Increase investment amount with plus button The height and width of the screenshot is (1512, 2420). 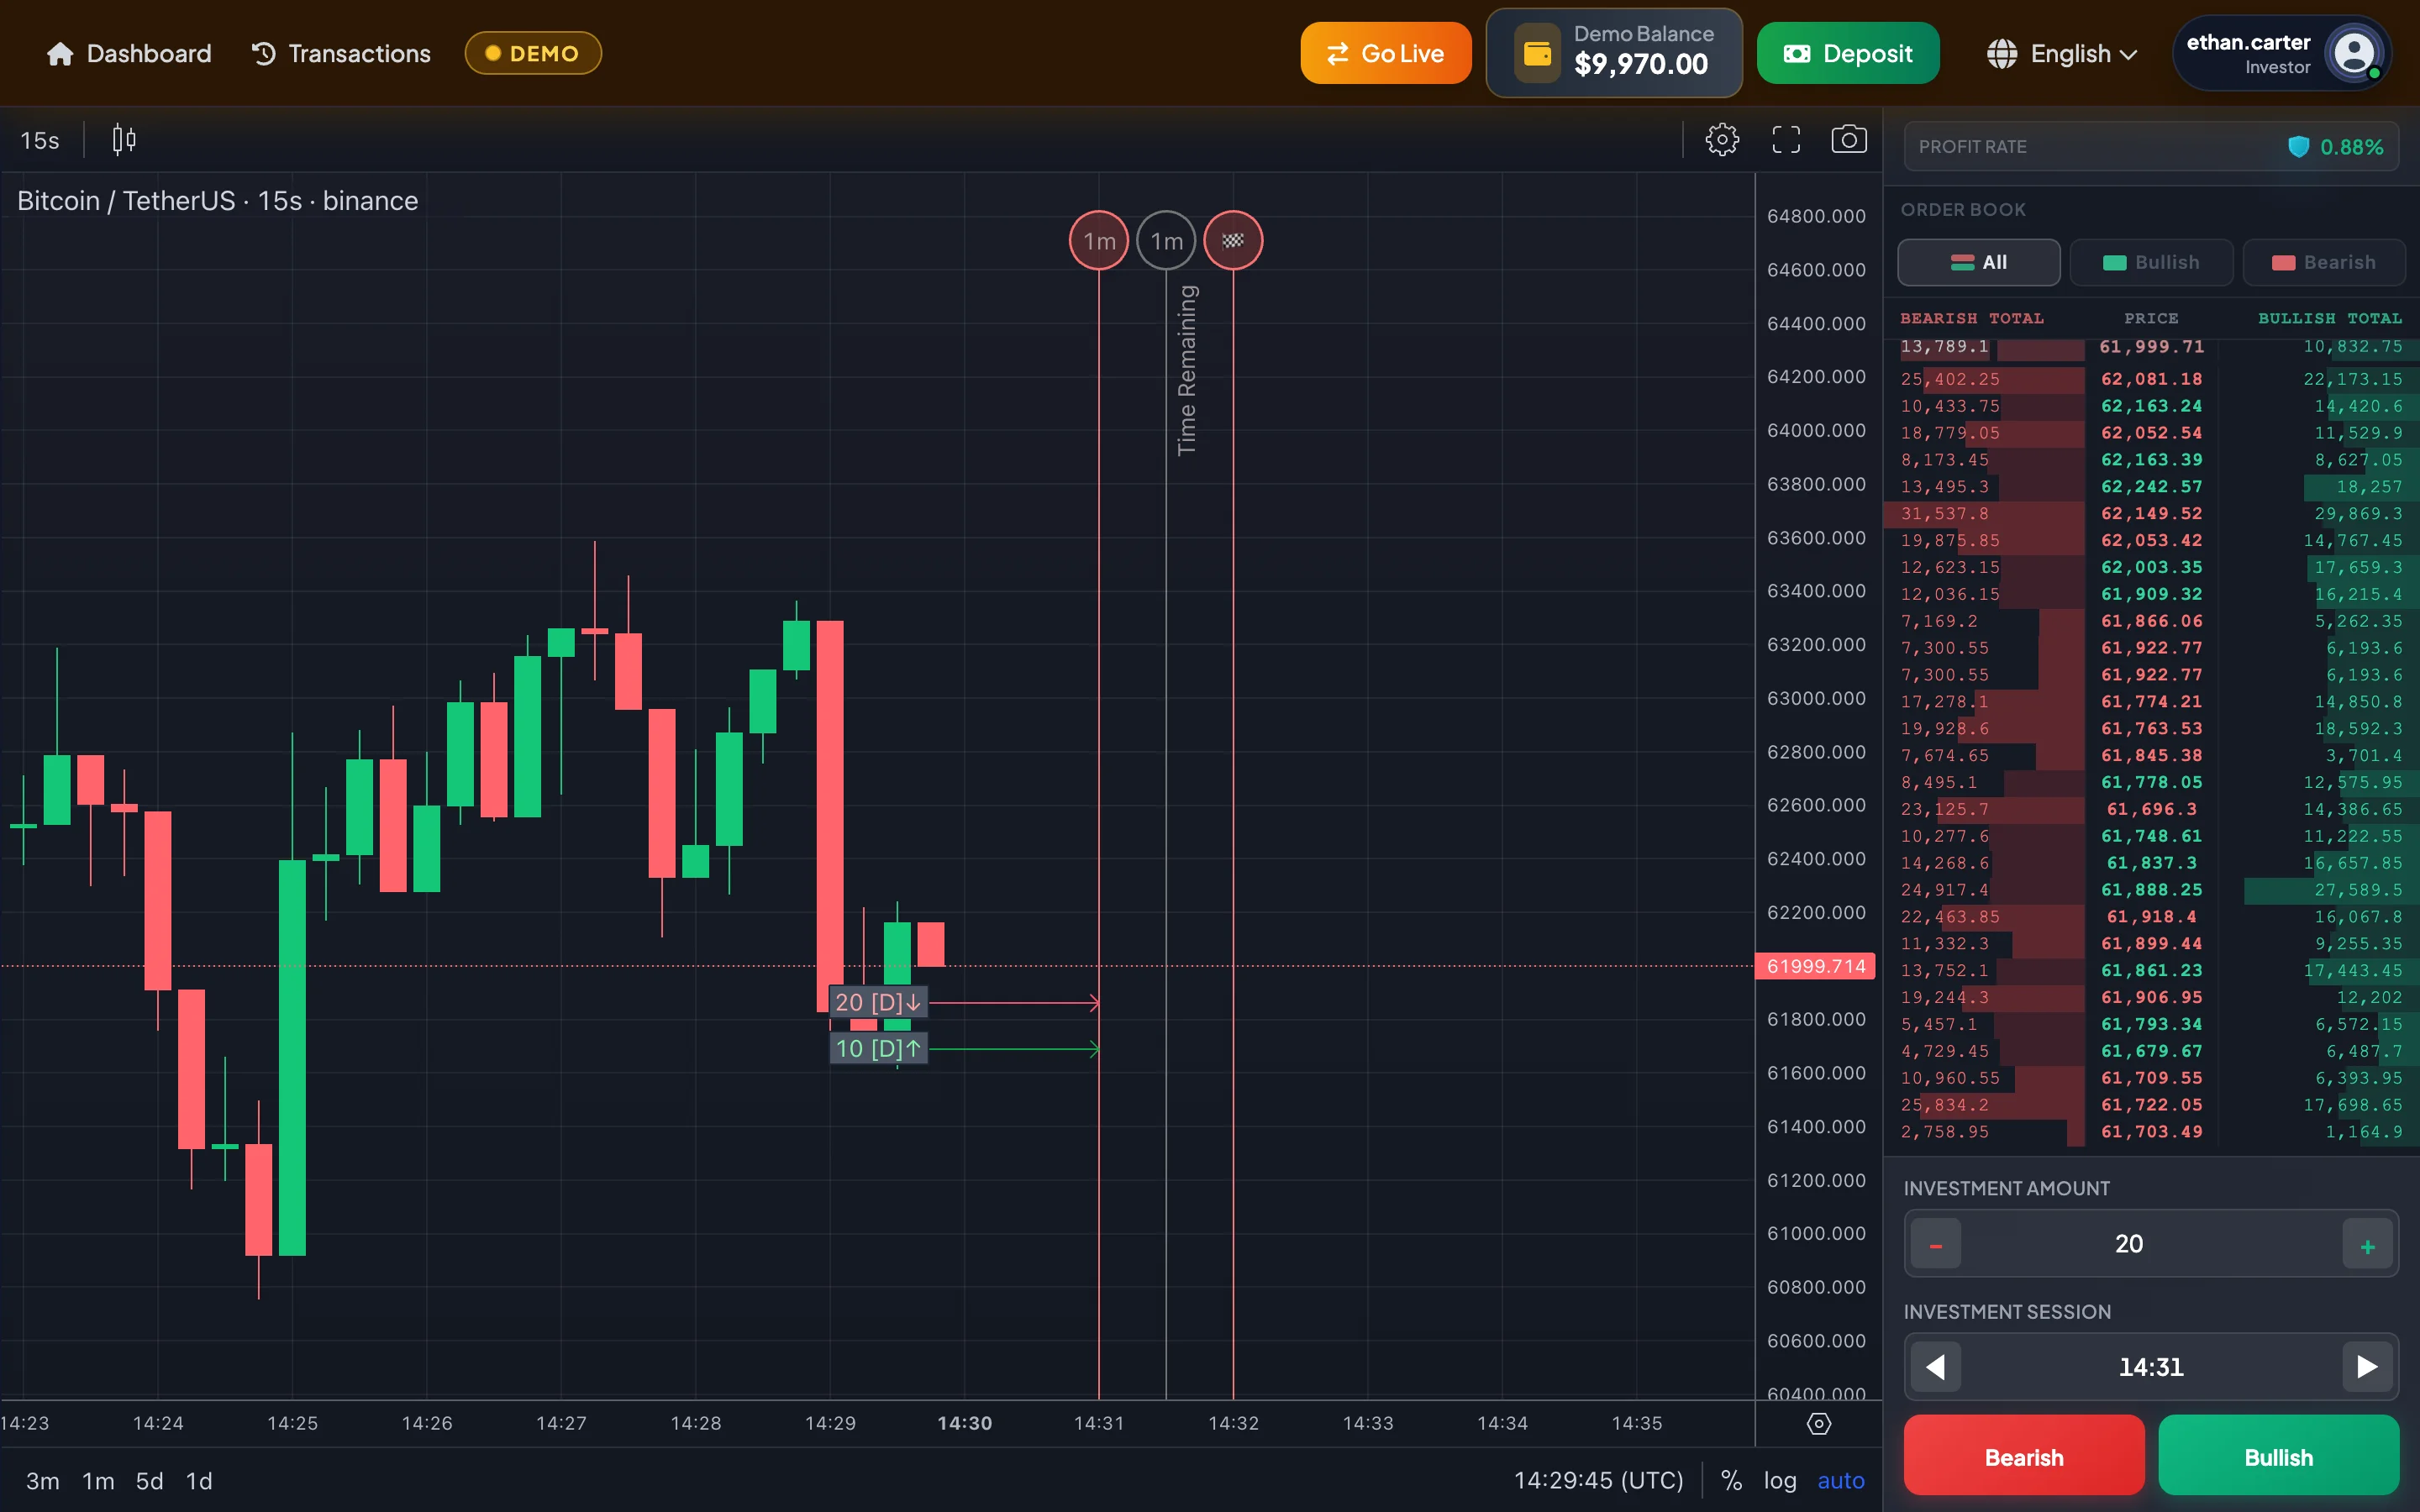coord(2367,1245)
